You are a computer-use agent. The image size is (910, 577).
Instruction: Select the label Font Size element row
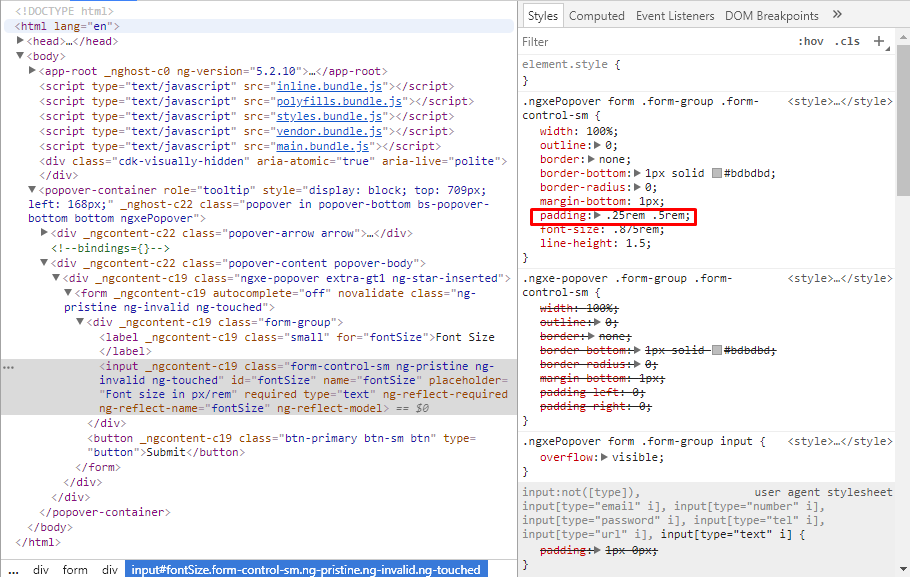297,344
